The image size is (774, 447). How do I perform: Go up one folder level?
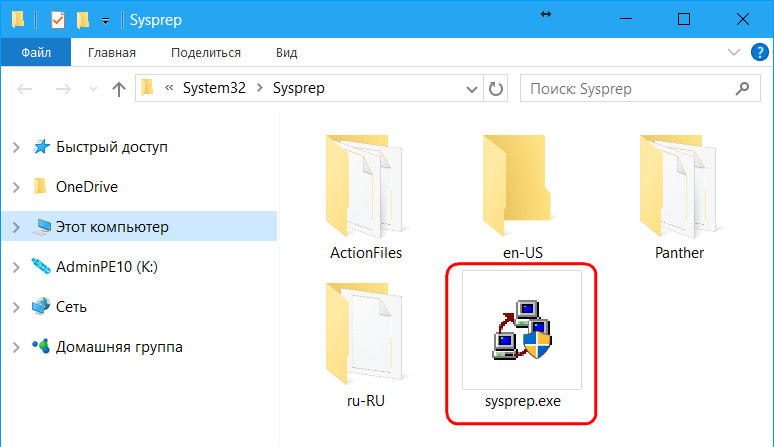pos(118,89)
